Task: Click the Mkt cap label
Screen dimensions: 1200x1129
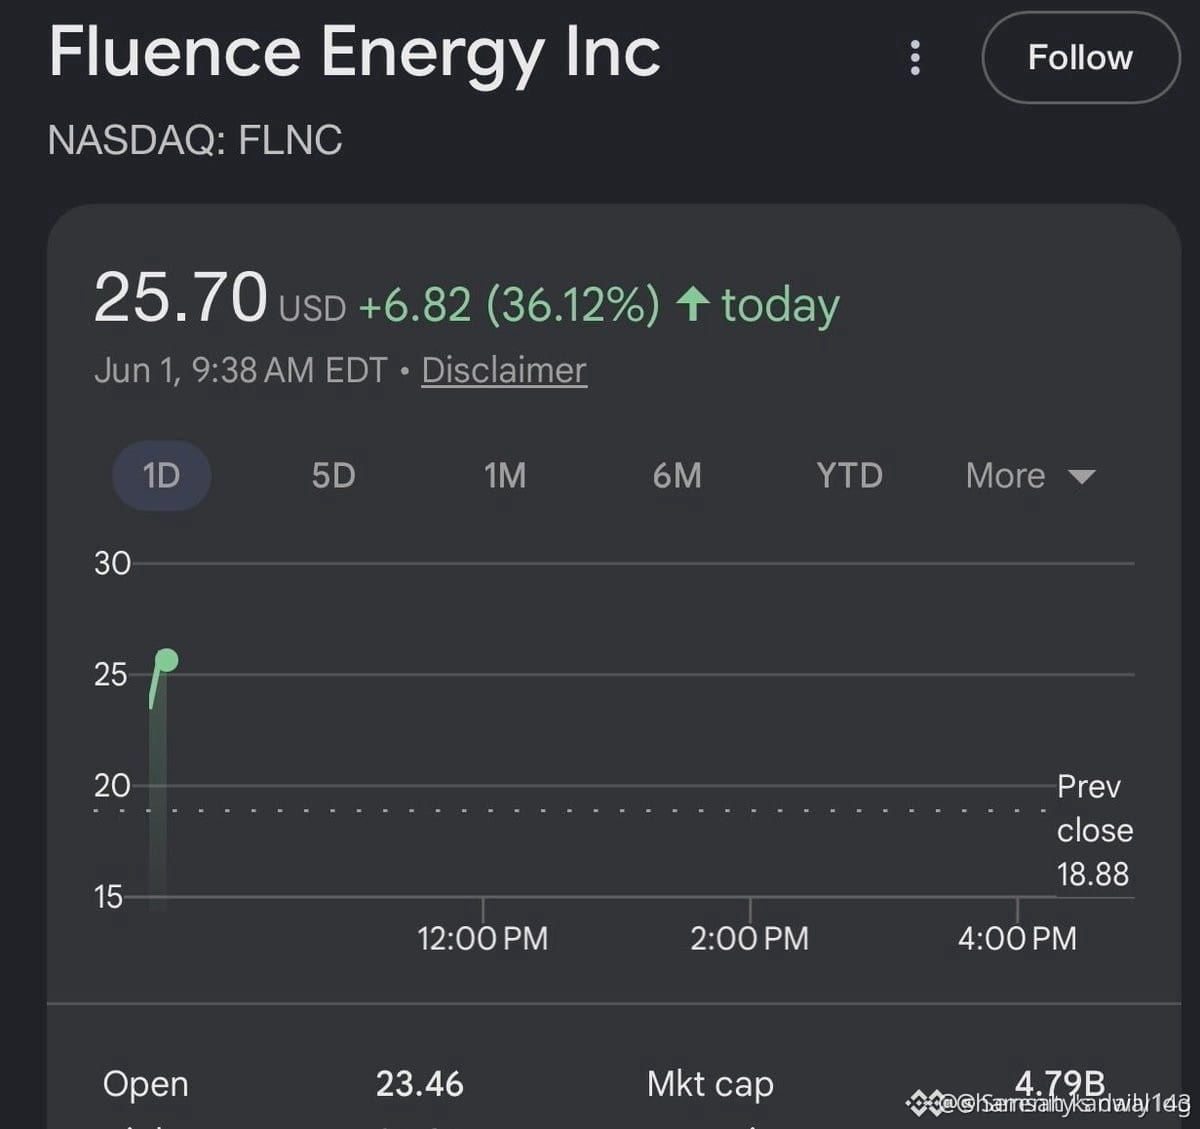Action: pos(710,1084)
